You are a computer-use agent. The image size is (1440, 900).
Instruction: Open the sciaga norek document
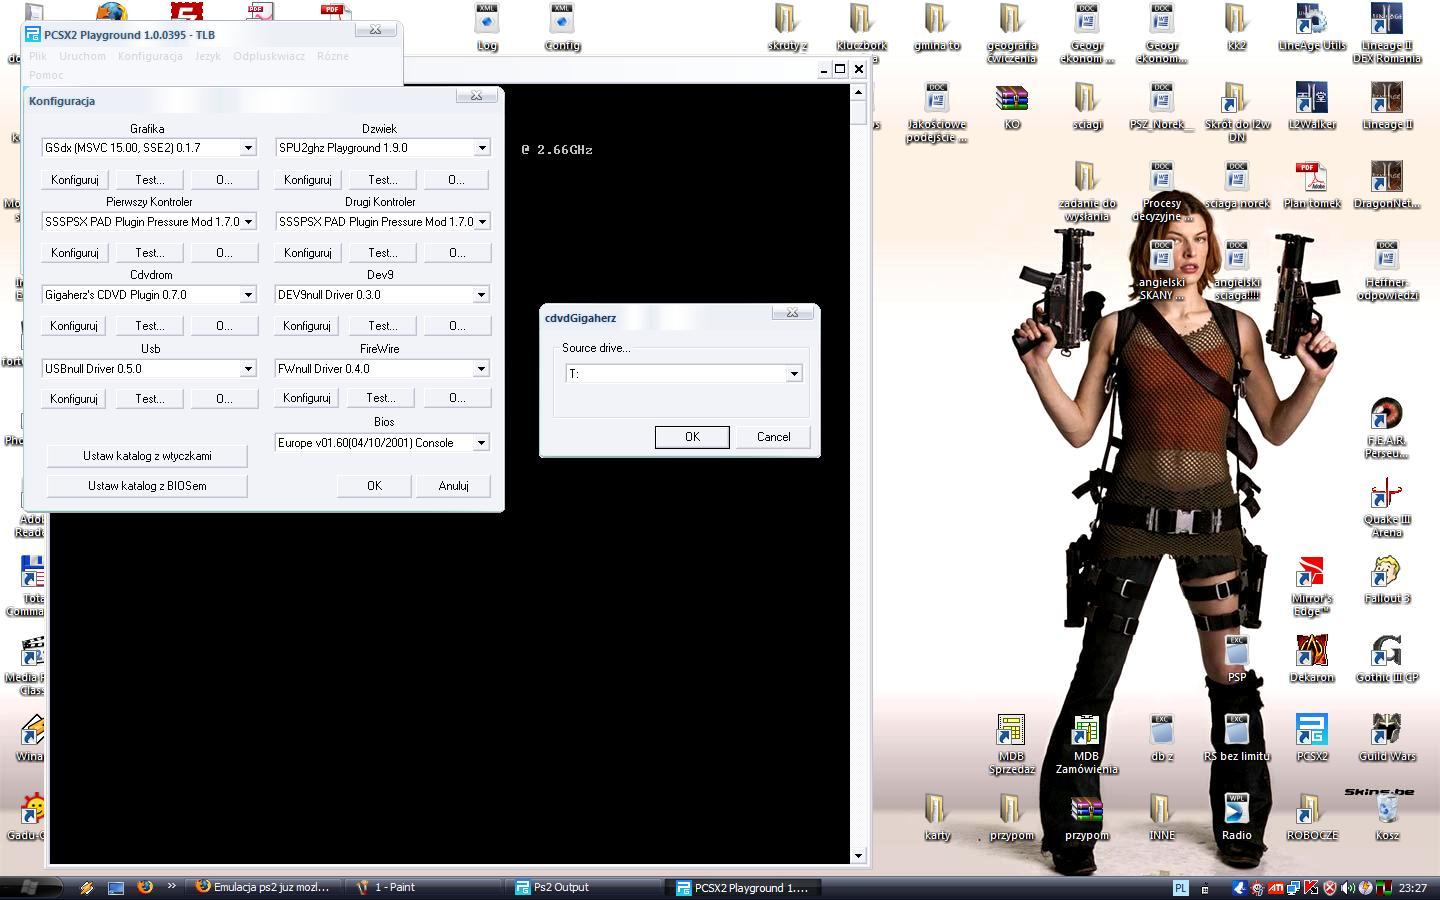[1237, 185]
